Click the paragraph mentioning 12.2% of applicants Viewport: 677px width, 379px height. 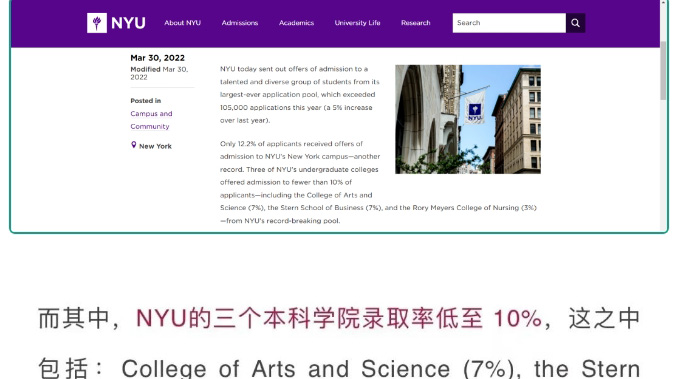point(378,182)
